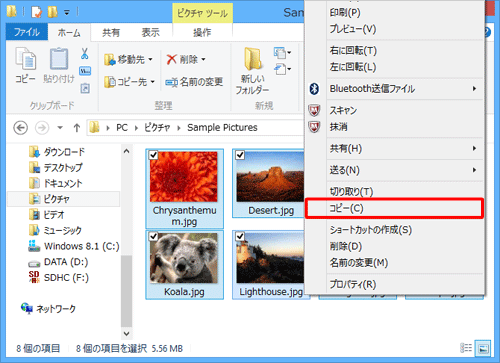Open the recent locations dropdown arrow
Screen dimensions: 500x363
coord(60,128)
